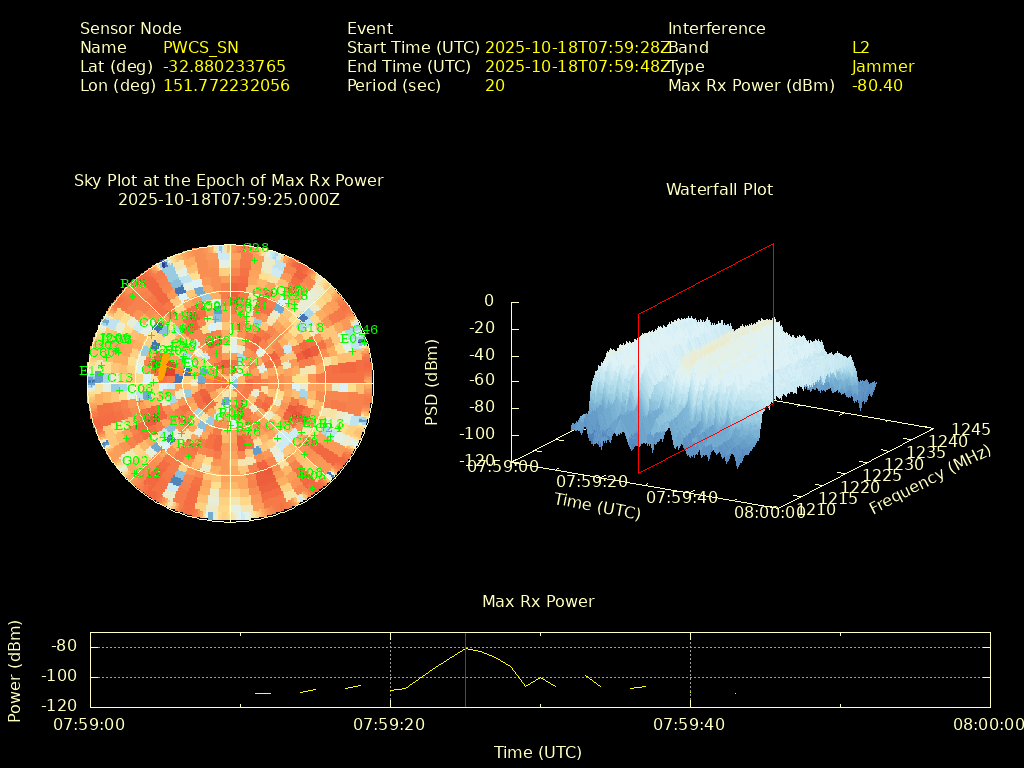The width and height of the screenshot is (1024, 768).
Task: Click the 1245 MHz frequency axis label
Action: click(x=970, y=429)
